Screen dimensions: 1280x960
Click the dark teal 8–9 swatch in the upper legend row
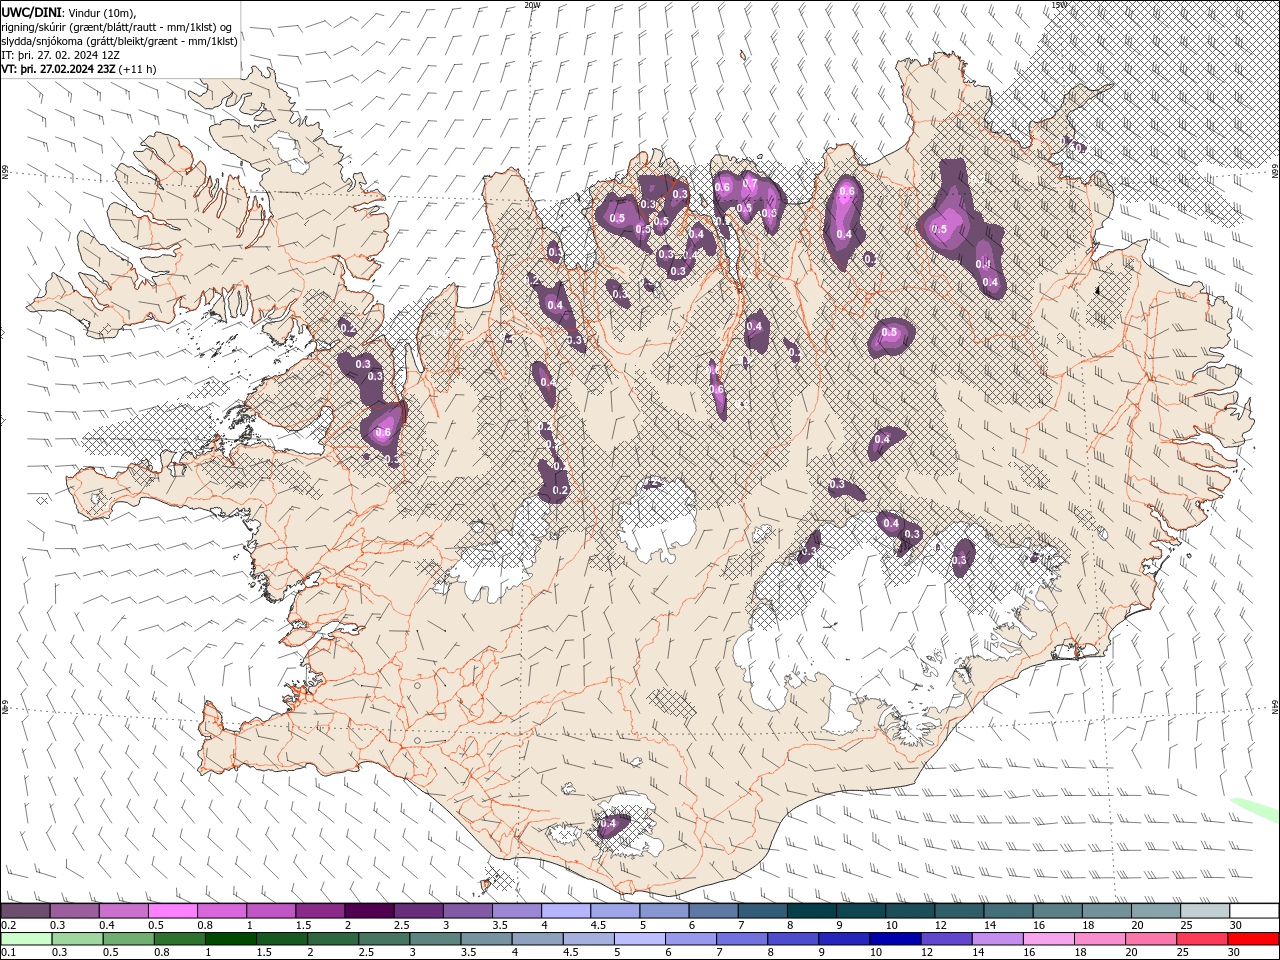pos(810,911)
